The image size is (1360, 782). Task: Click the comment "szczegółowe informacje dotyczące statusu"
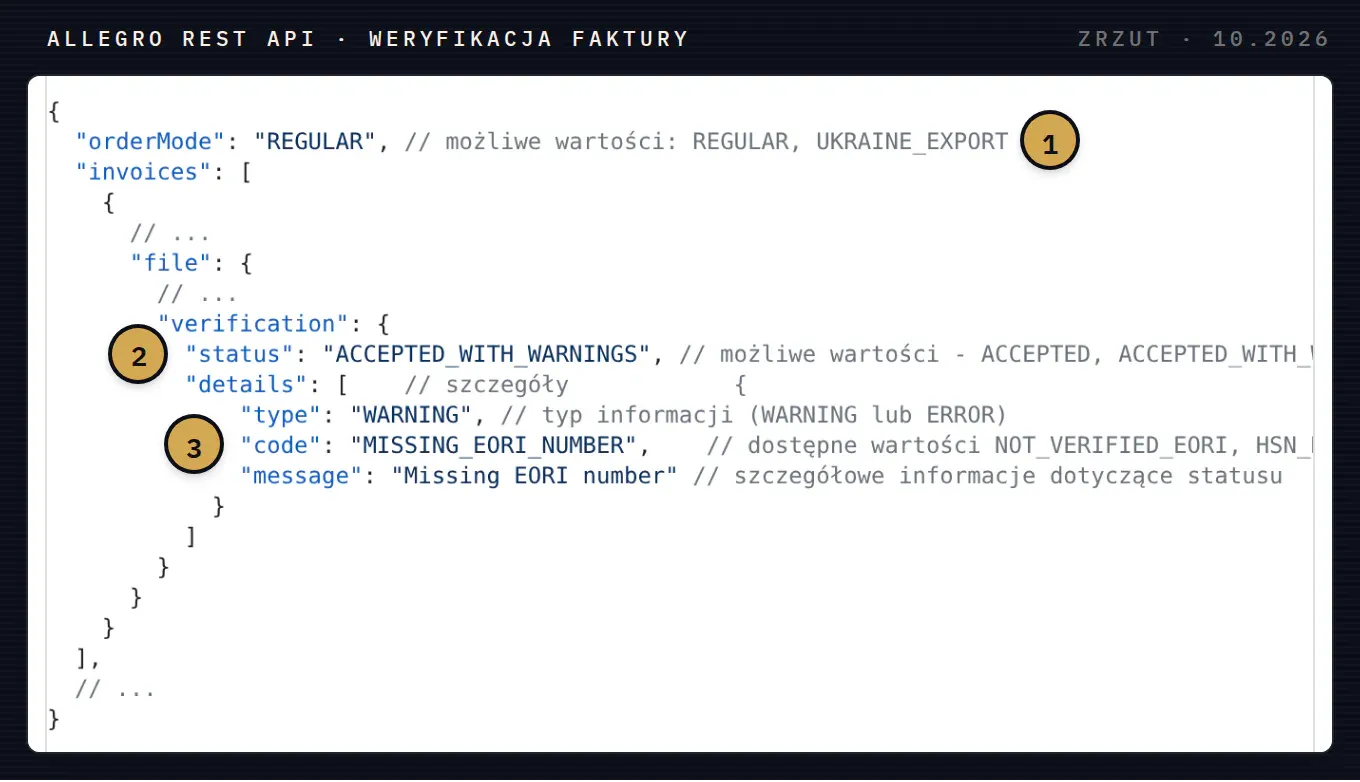pyautogui.click(x=987, y=476)
